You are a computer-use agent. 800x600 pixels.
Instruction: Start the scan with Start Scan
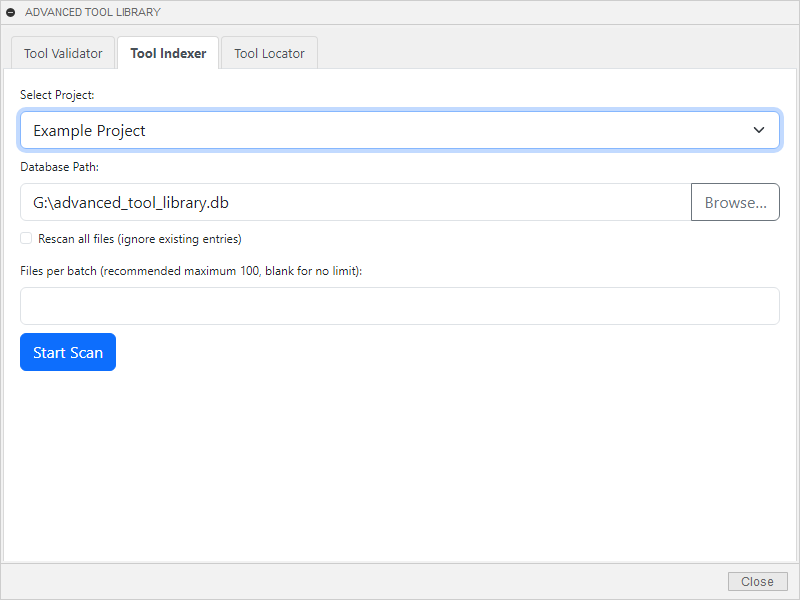click(x=68, y=352)
